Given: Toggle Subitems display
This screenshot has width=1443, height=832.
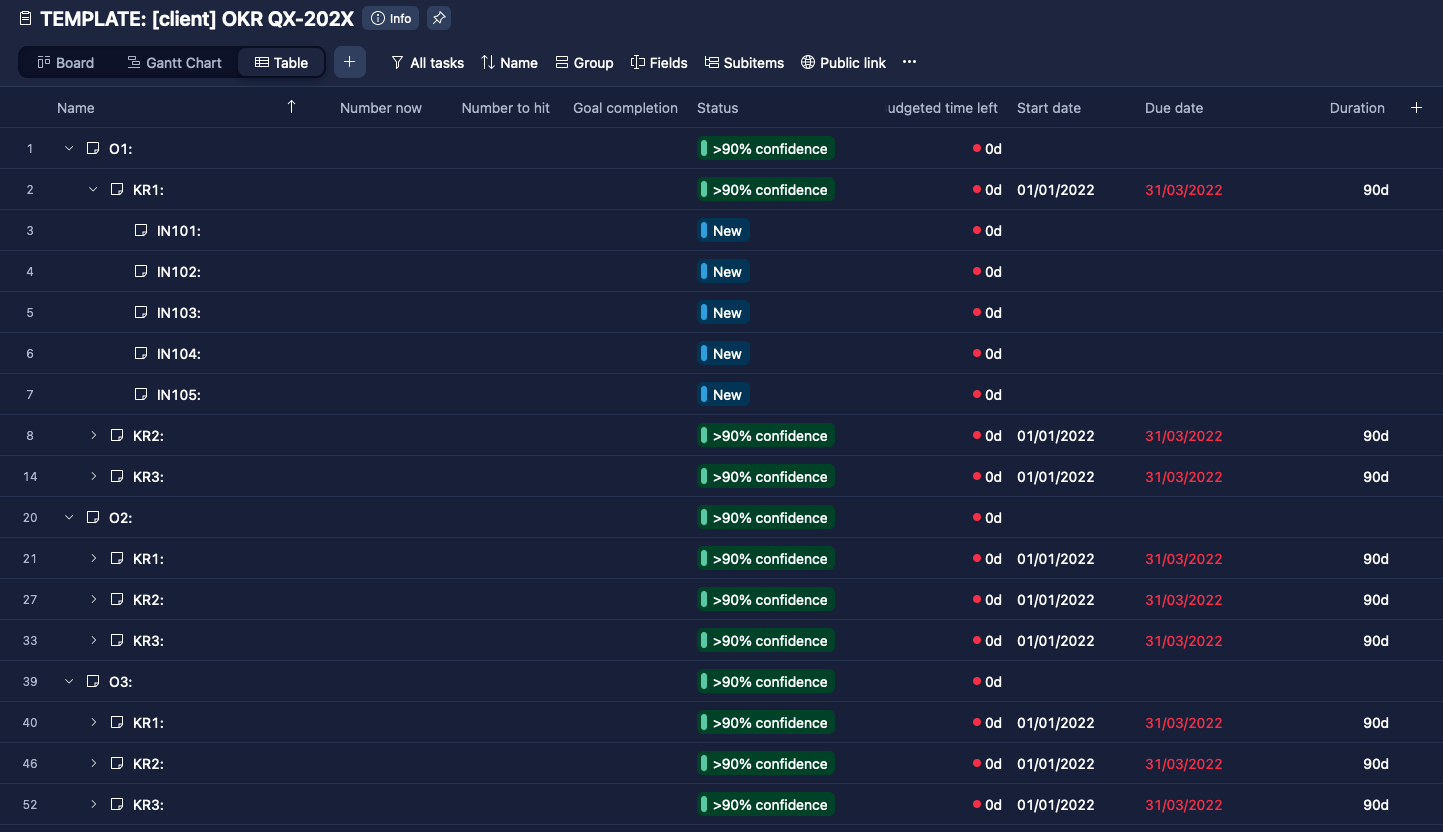Looking at the screenshot, I should [x=744, y=63].
